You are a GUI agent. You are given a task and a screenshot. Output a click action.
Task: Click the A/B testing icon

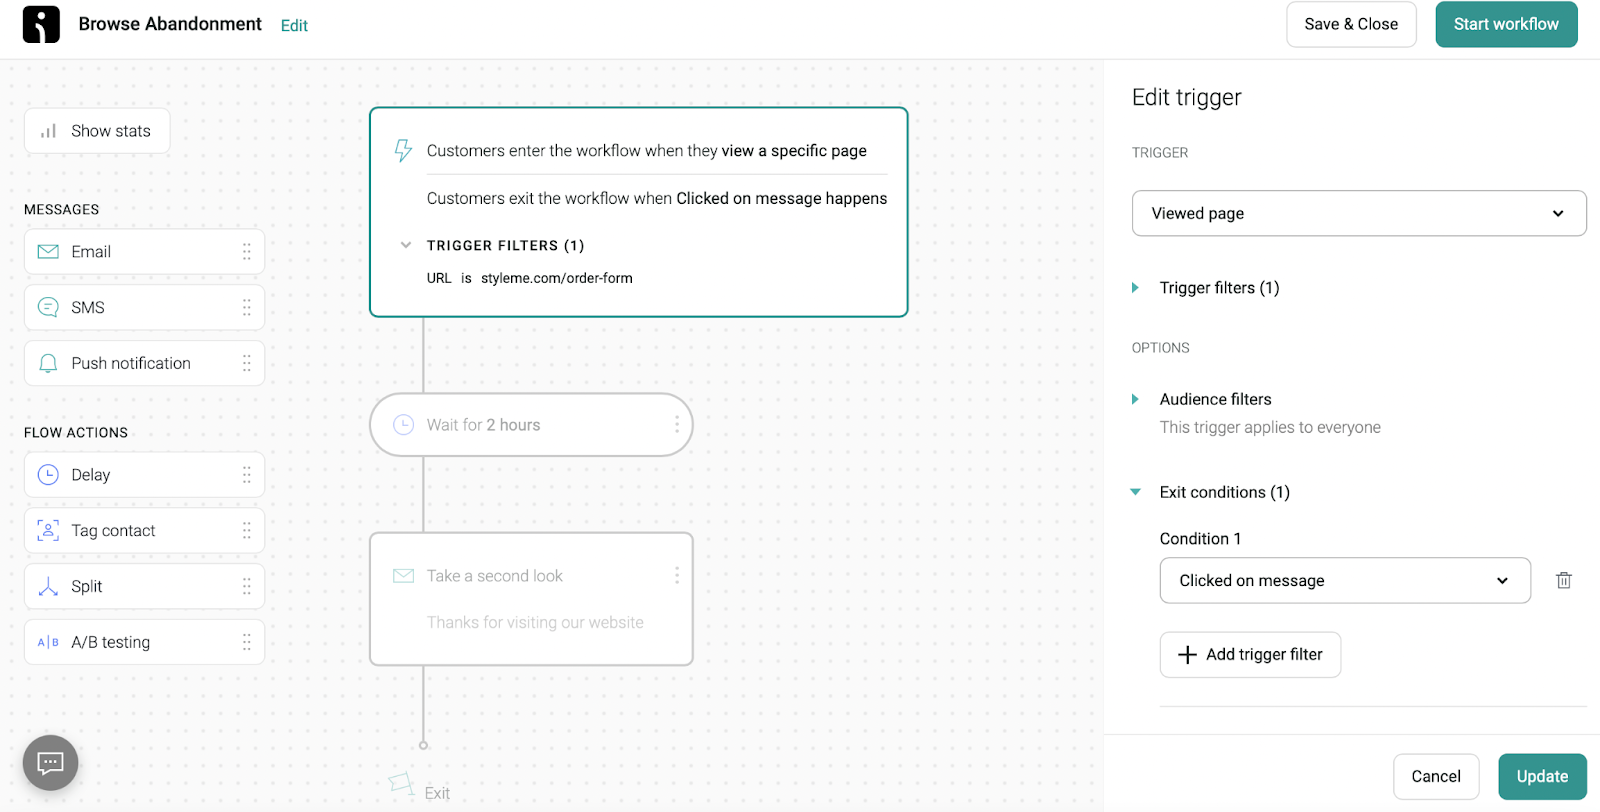(47, 642)
